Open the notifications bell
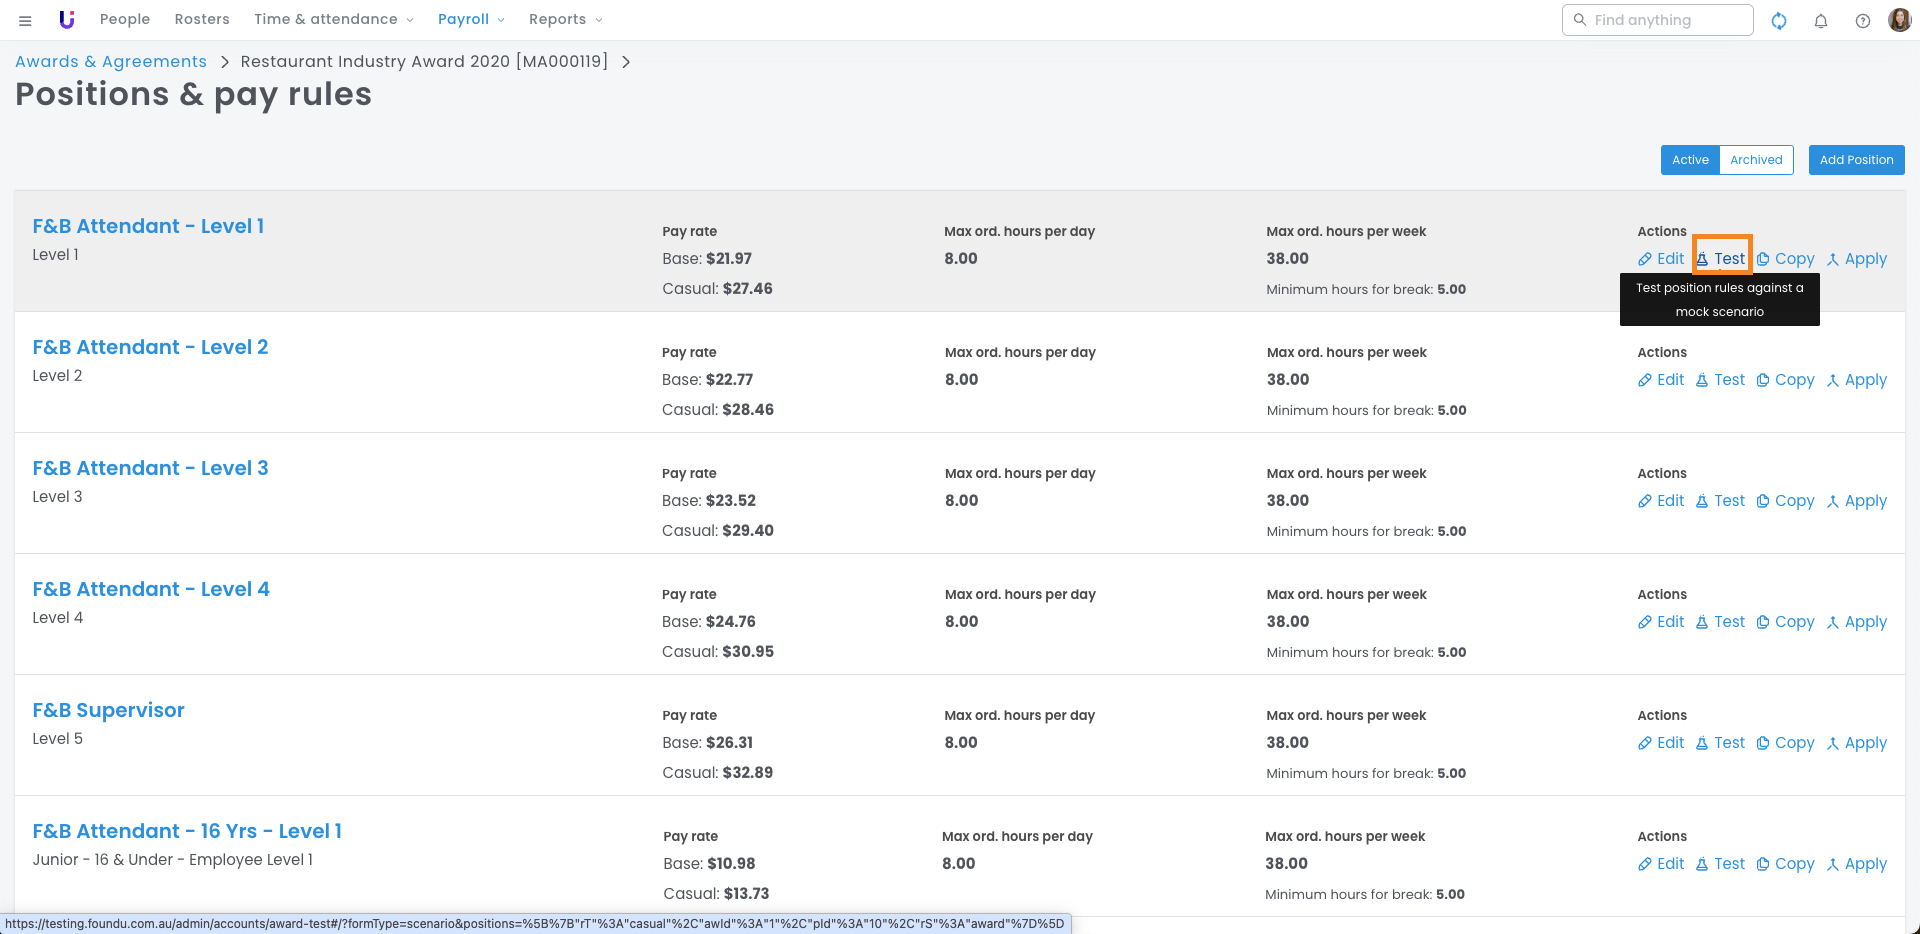The width and height of the screenshot is (1920, 934). [1821, 20]
